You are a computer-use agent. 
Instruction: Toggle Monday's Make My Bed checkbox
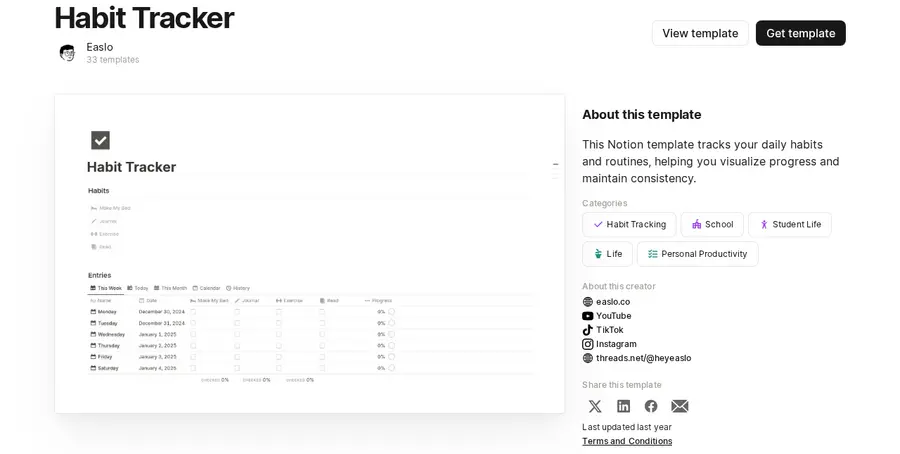click(193, 312)
